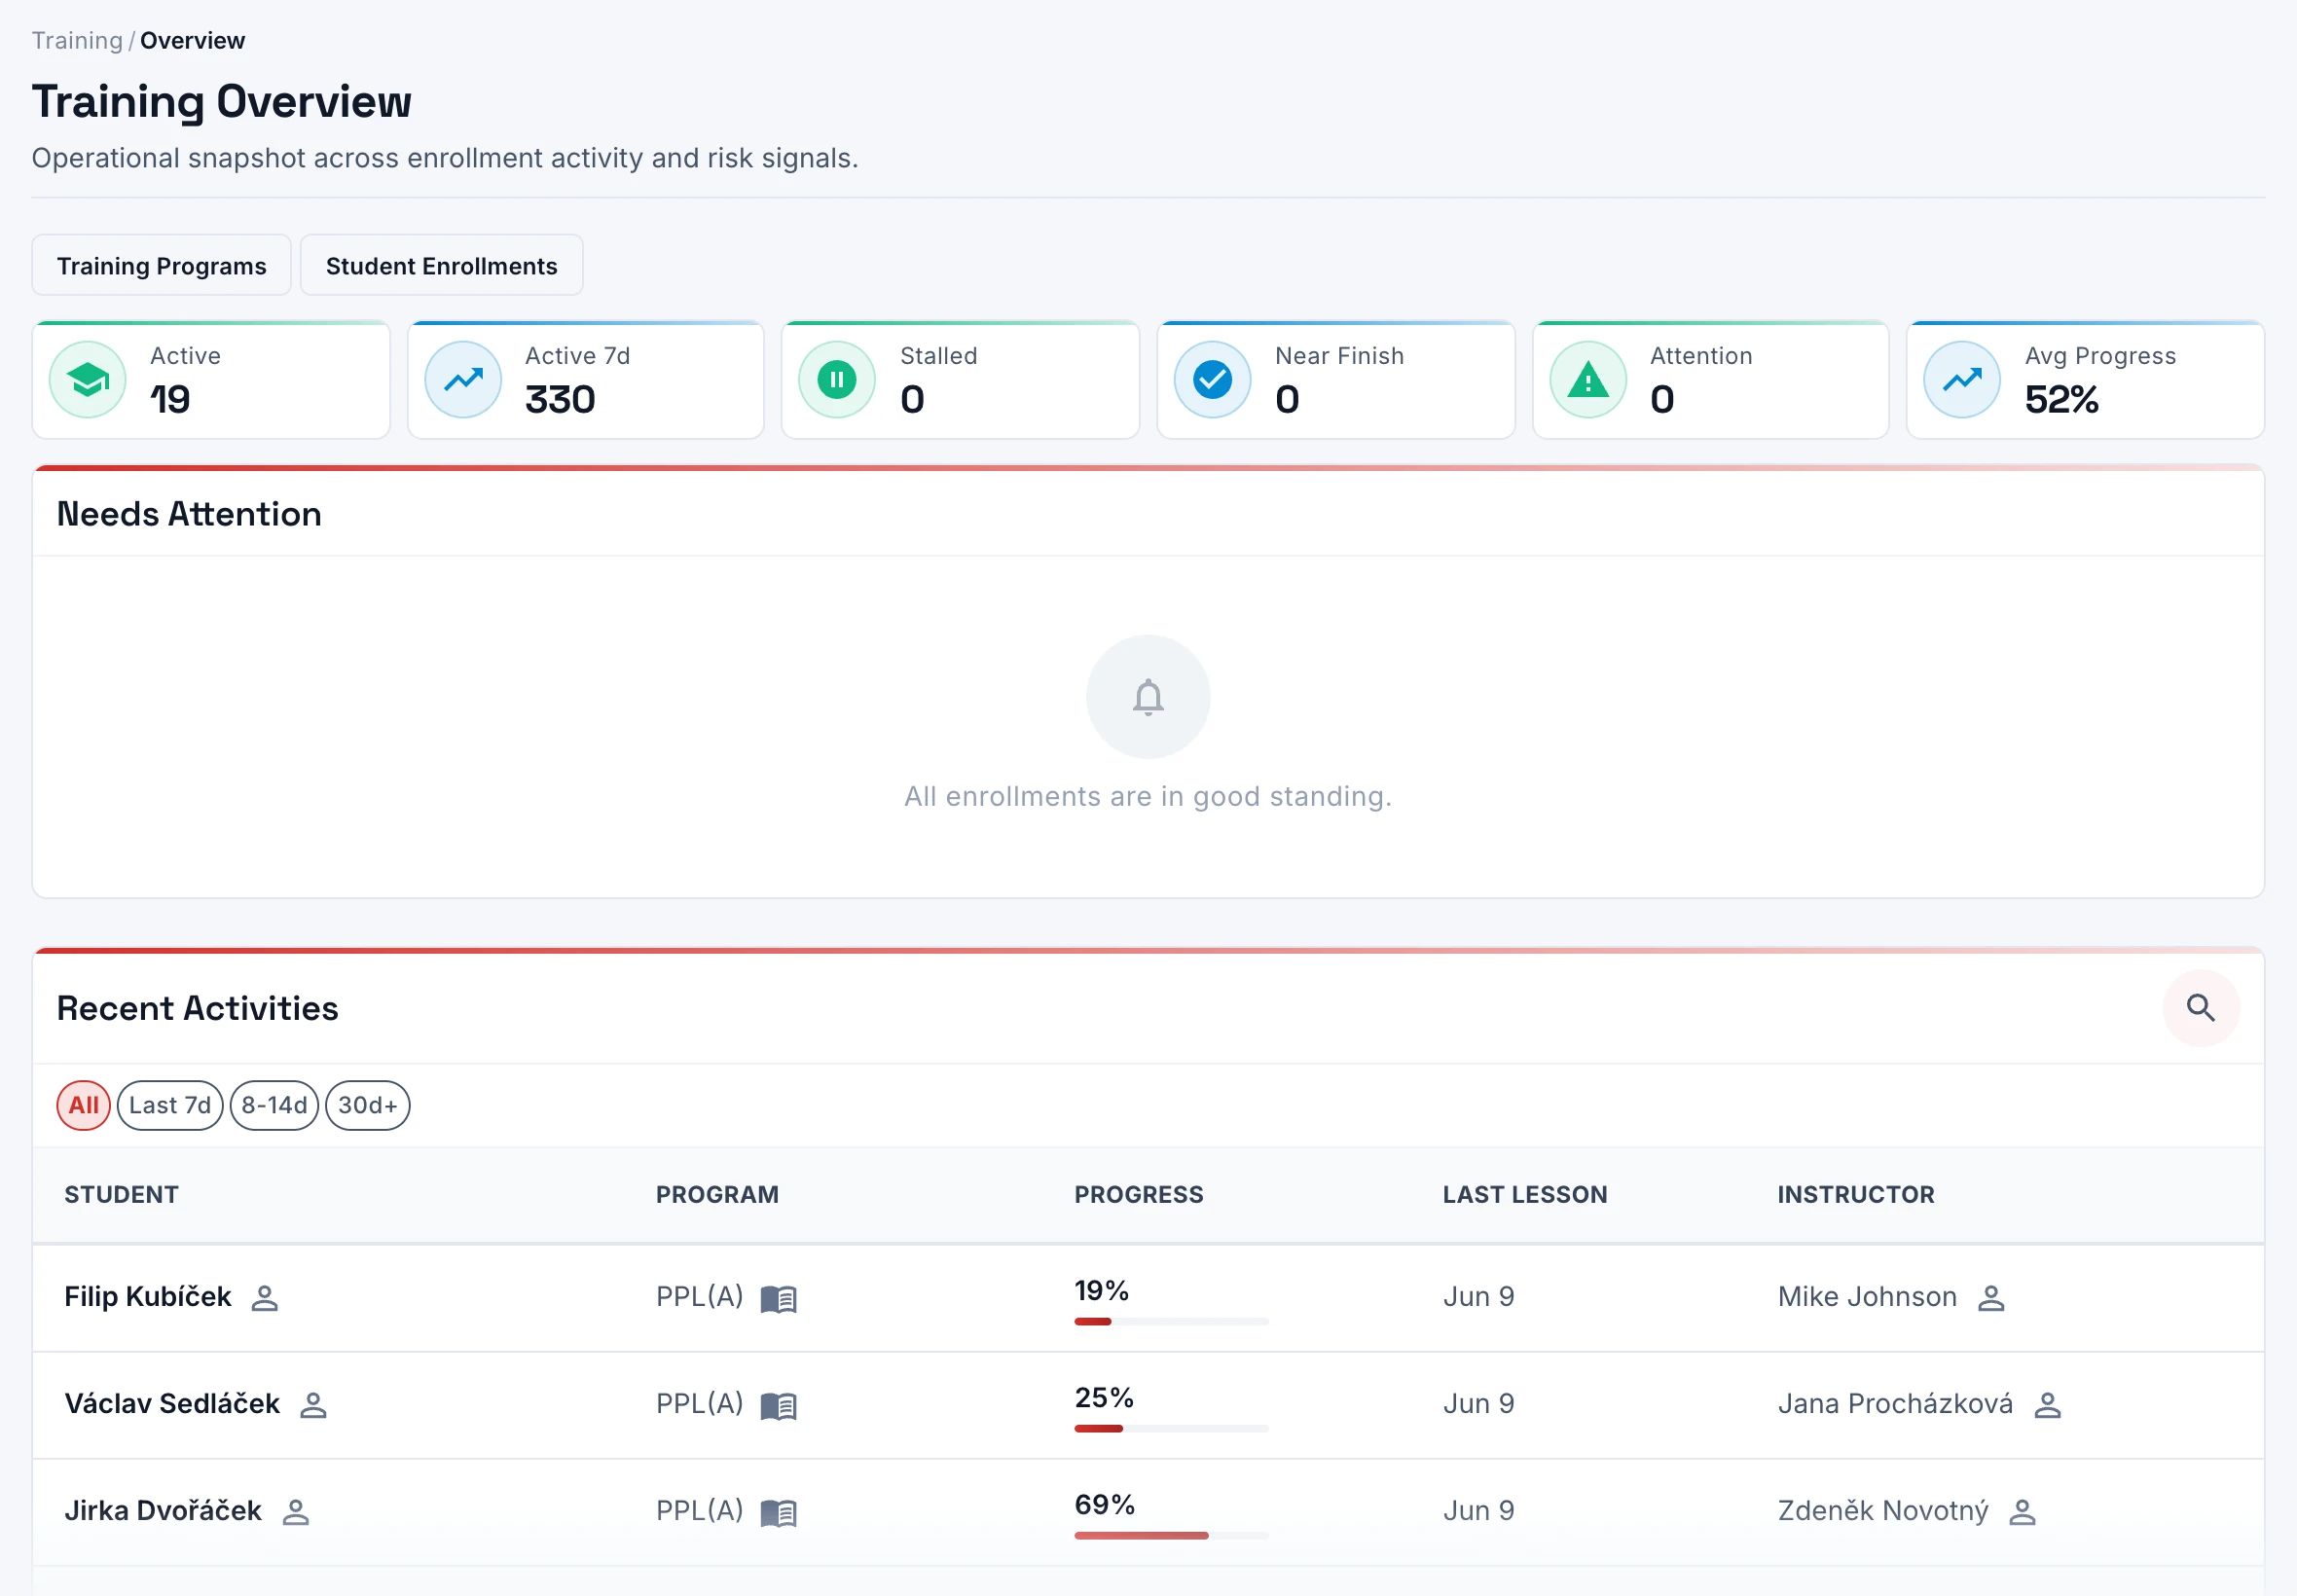Open search in Recent Activities

point(2200,1007)
